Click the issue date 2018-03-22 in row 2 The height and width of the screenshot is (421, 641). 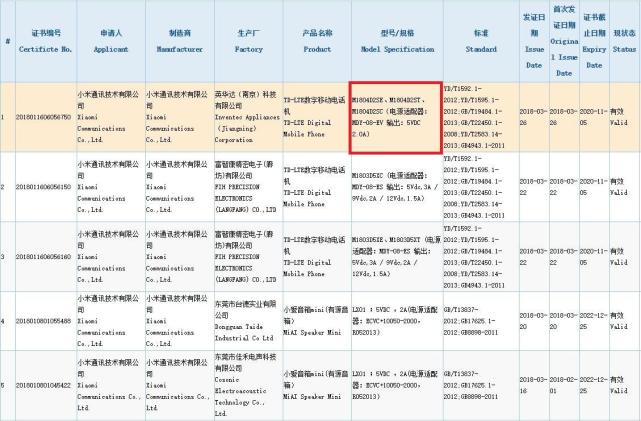point(534,187)
